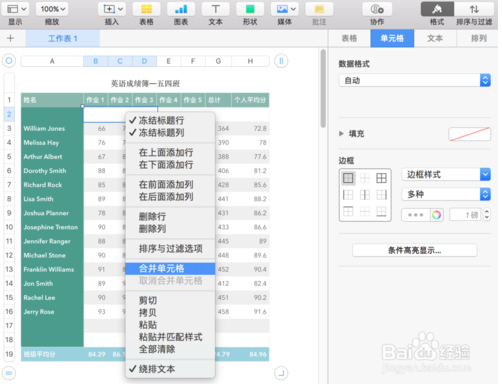
Task: Click the vertical scrollbar of the sheet
Action: pyautogui.click(x=323, y=88)
